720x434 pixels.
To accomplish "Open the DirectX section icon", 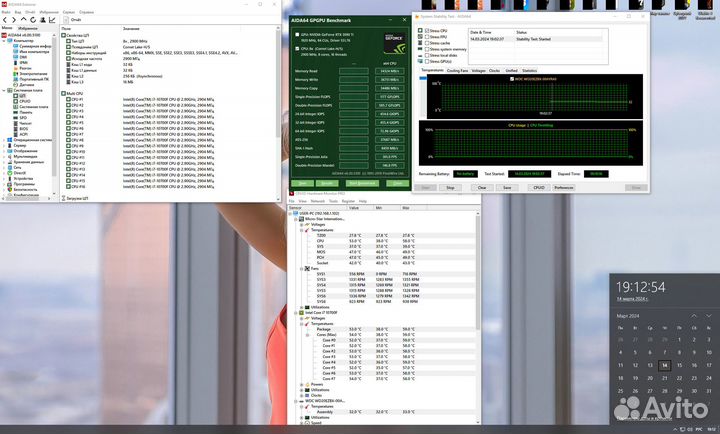I will (x=10, y=173).
